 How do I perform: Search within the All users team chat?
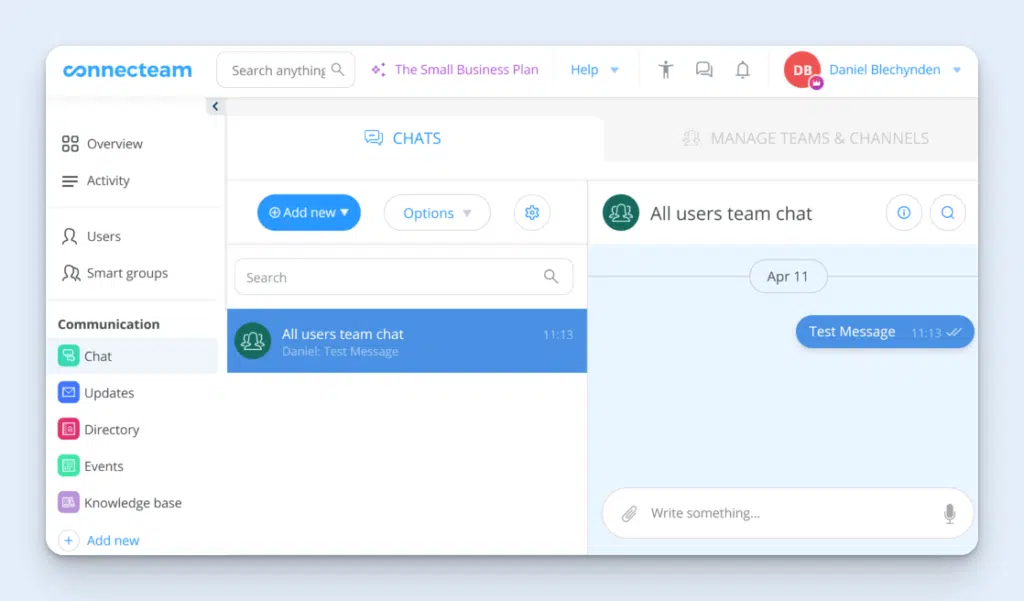pos(947,213)
